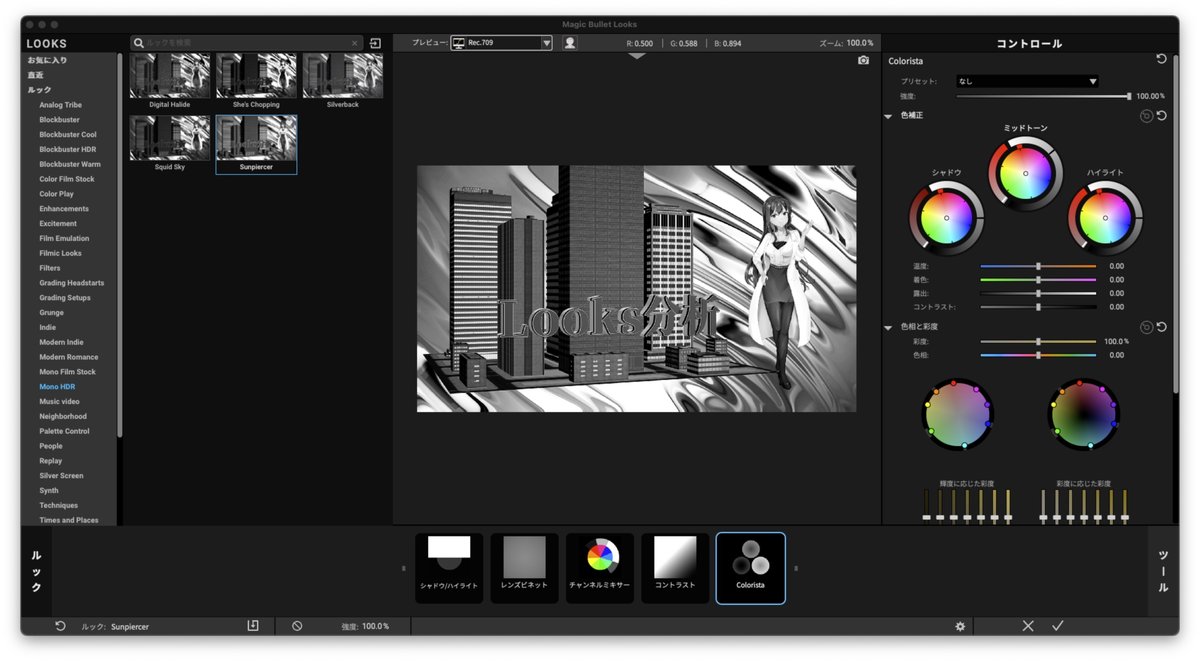Screen dimensions: 1200x661
Task: Select the コントラスト tool in chain
Action: point(675,568)
